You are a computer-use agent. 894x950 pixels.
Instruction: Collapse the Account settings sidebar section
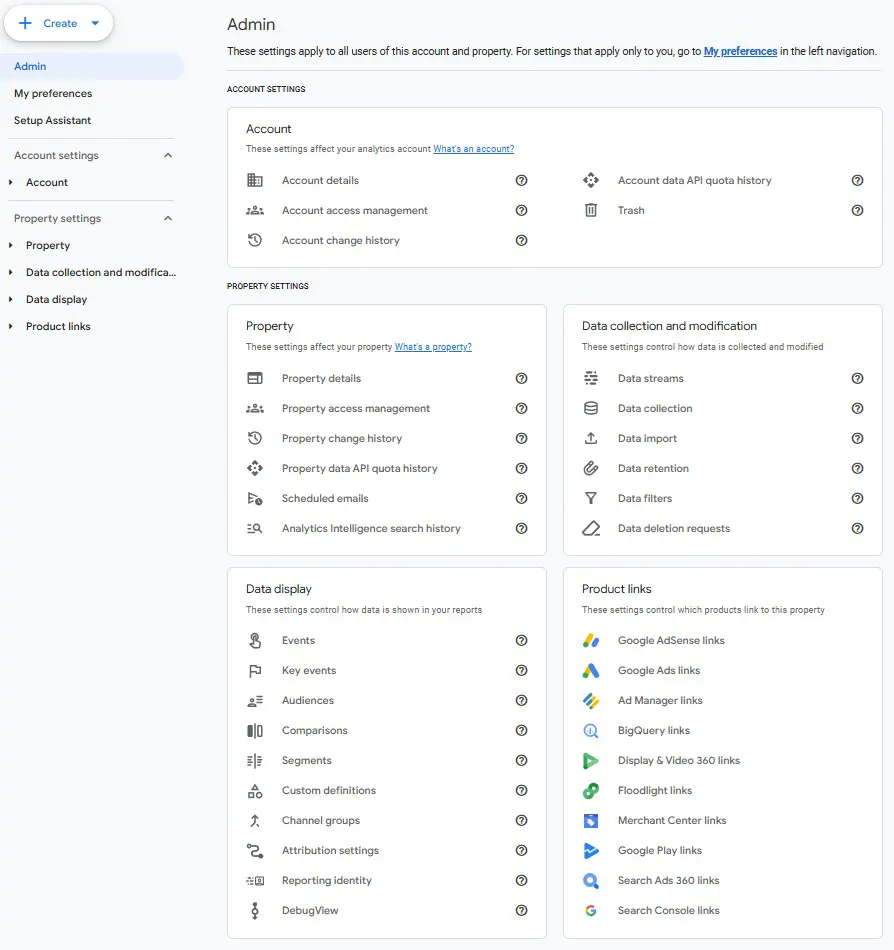(168, 156)
